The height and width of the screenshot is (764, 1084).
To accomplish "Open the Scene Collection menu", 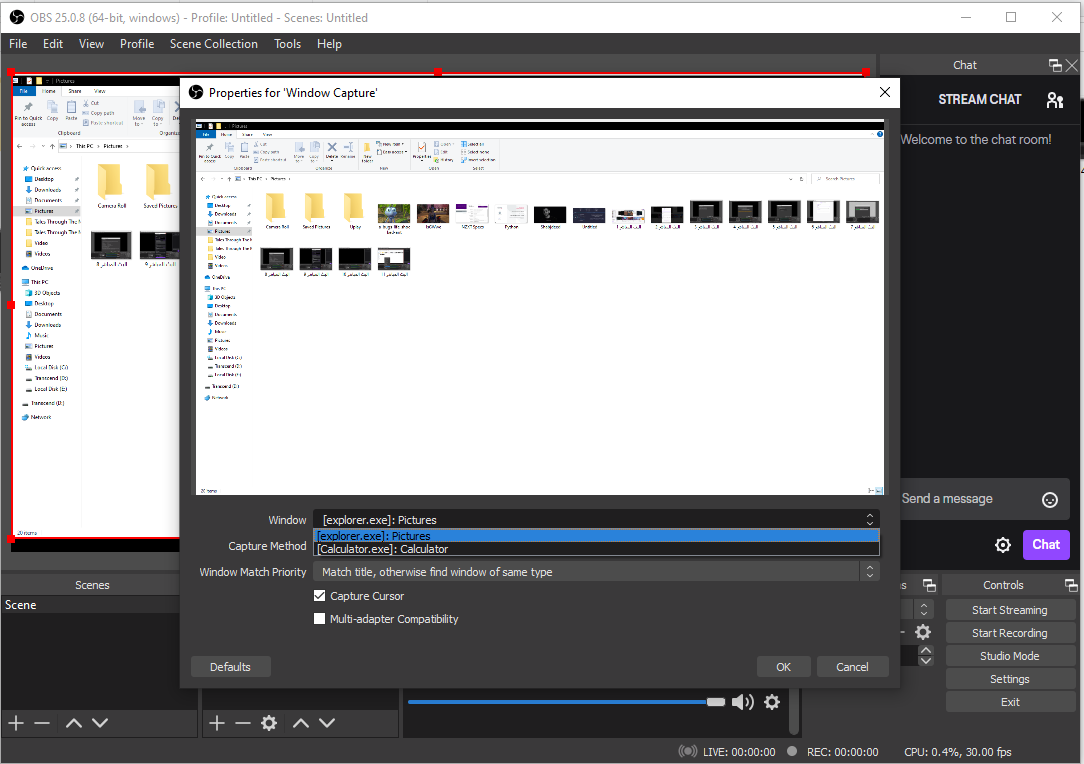I will coord(213,44).
